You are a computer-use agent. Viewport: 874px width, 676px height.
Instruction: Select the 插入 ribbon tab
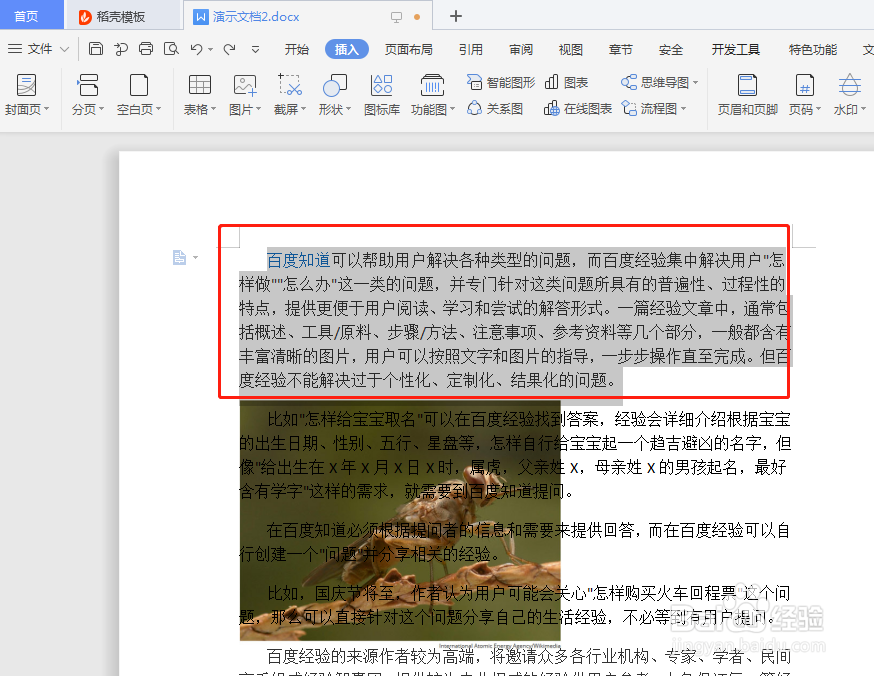tap(347, 50)
